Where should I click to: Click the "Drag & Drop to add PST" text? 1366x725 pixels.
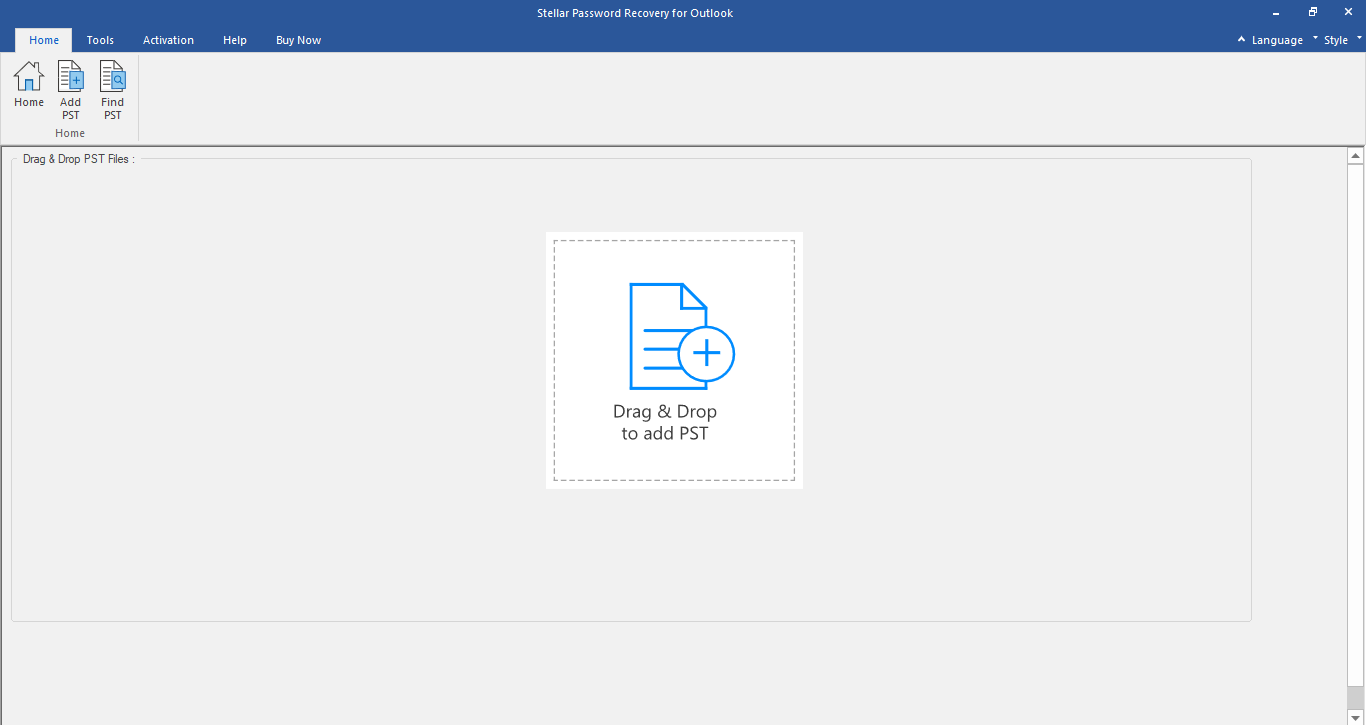click(665, 422)
